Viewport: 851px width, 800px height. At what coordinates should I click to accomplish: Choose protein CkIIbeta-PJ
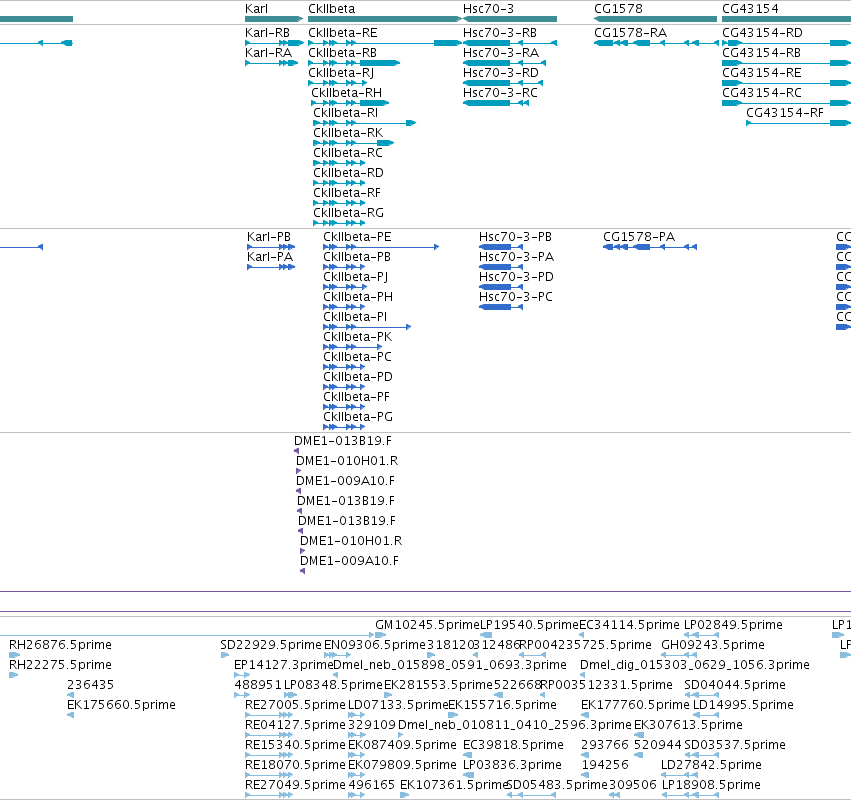click(355, 277)
